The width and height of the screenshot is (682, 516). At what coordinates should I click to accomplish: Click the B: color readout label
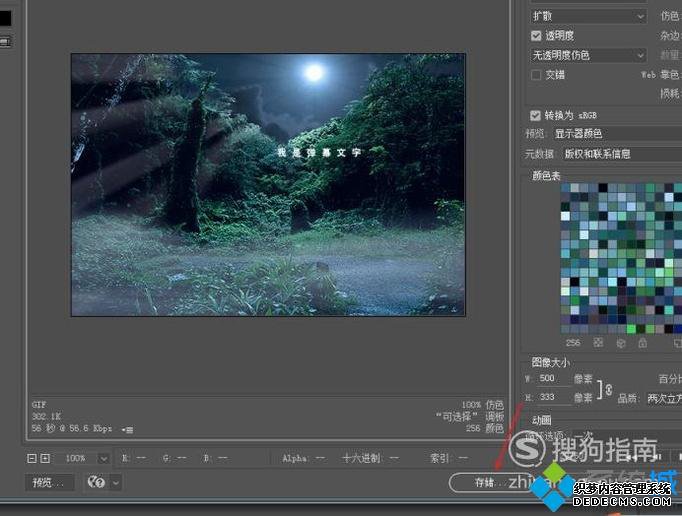207,458
